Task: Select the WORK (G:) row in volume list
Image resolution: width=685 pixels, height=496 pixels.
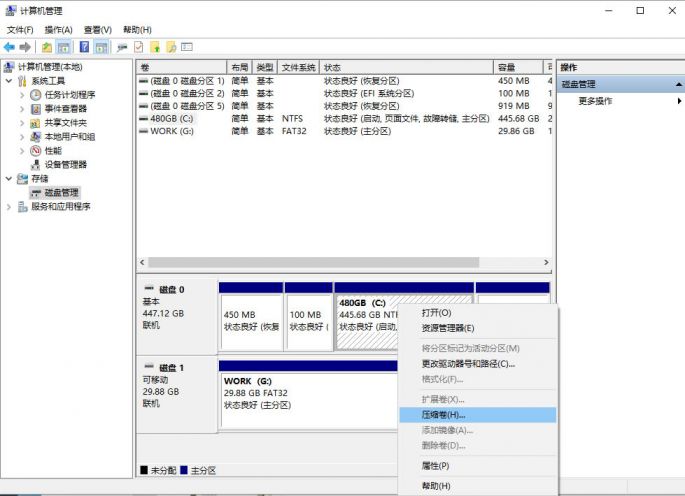Action: (344, 131)
